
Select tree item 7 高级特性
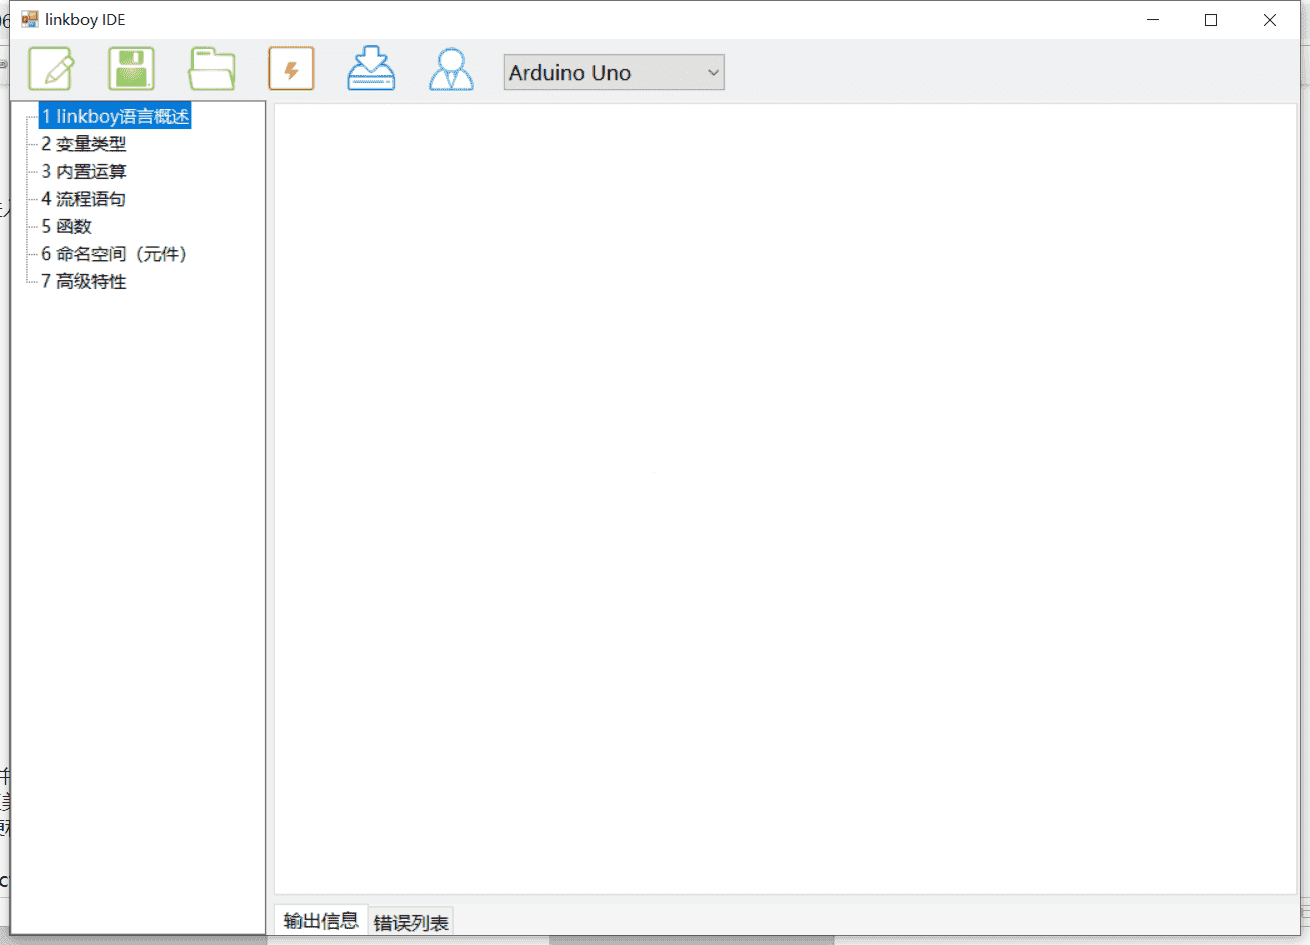84,281
